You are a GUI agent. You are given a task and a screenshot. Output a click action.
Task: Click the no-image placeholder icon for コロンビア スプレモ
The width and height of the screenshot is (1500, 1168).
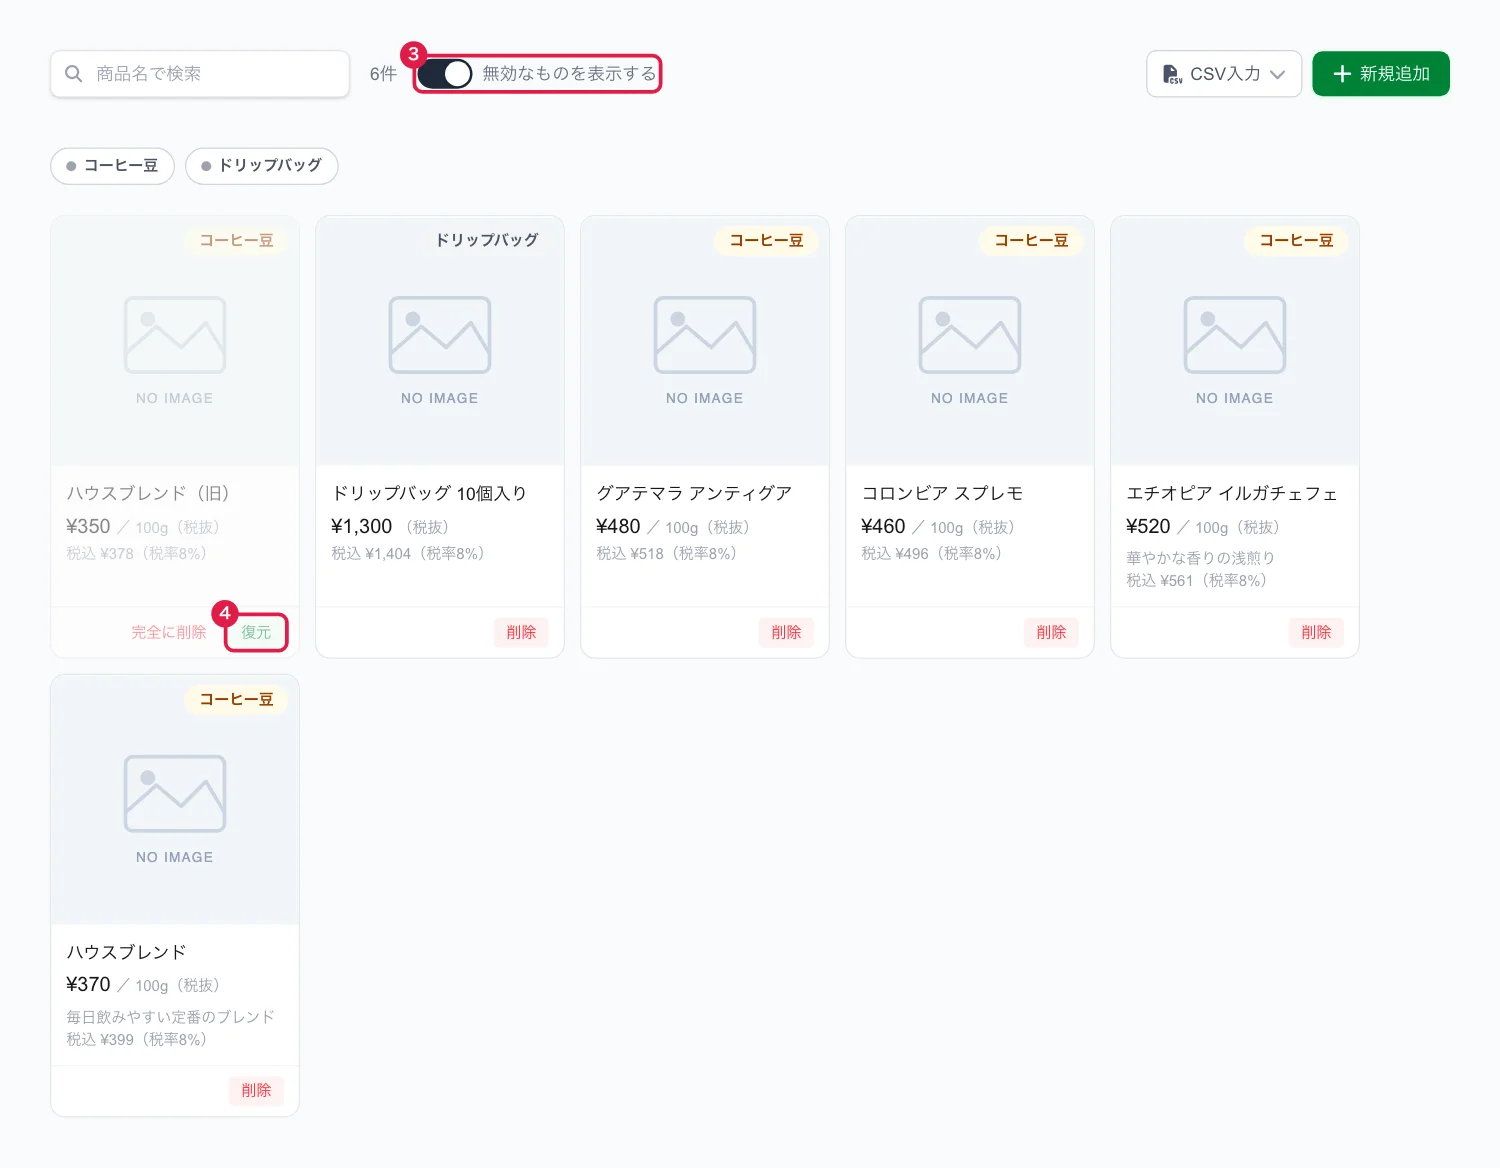970,335
